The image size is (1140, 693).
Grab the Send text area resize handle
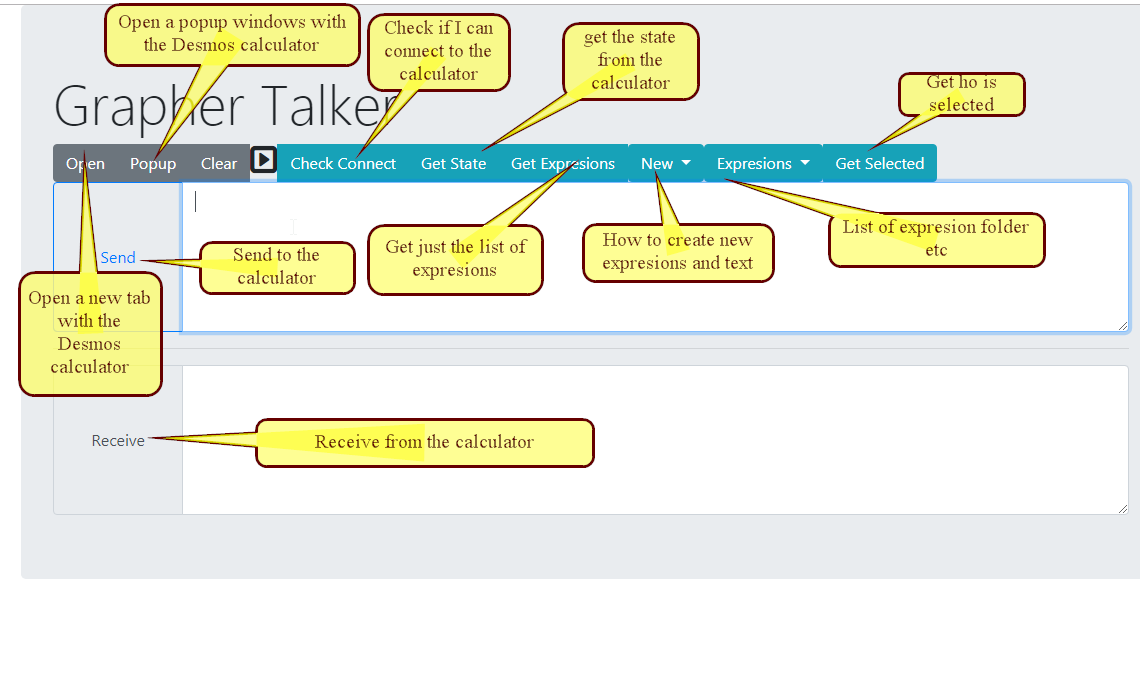1123,326
